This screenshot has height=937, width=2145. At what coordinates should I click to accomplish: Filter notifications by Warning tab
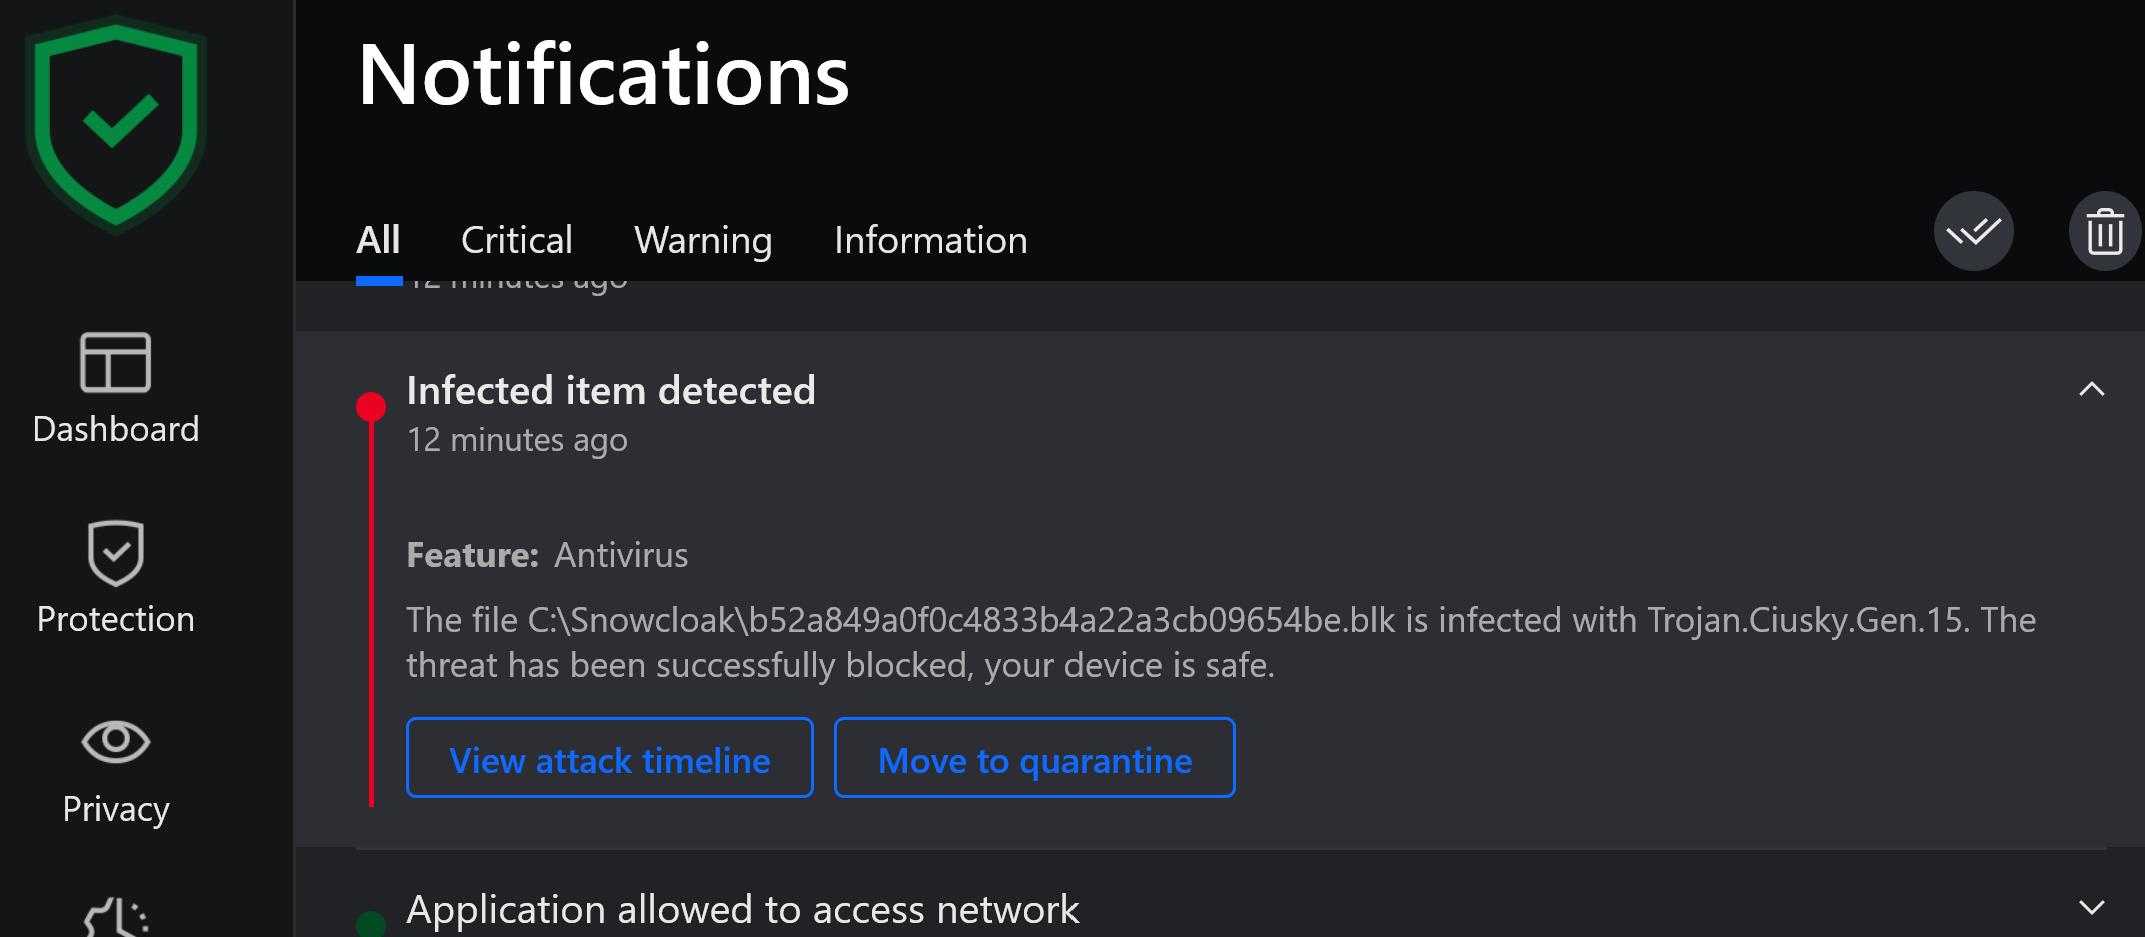703,240
